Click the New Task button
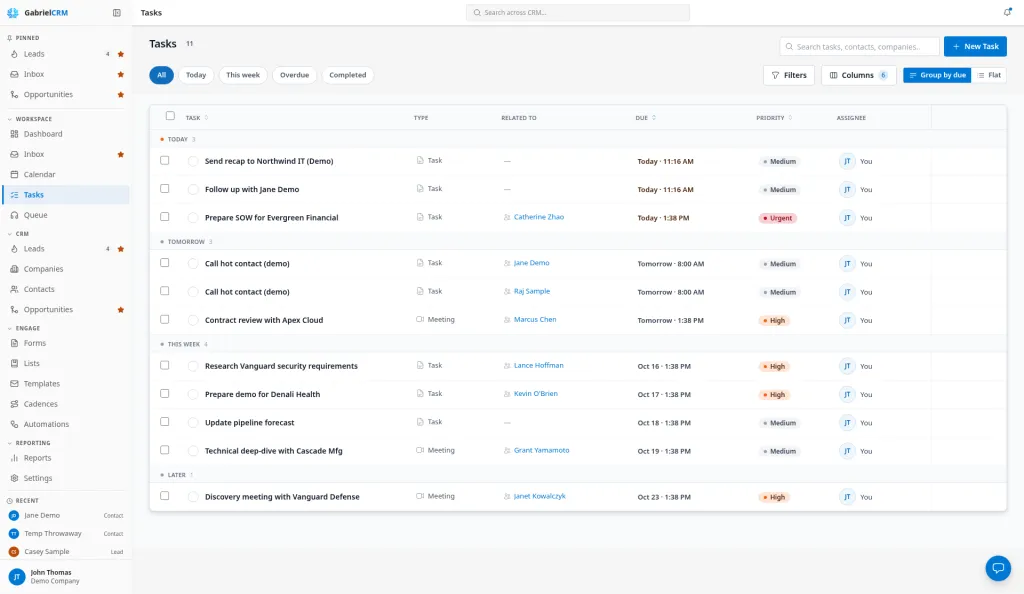 [x=975, y=46]
